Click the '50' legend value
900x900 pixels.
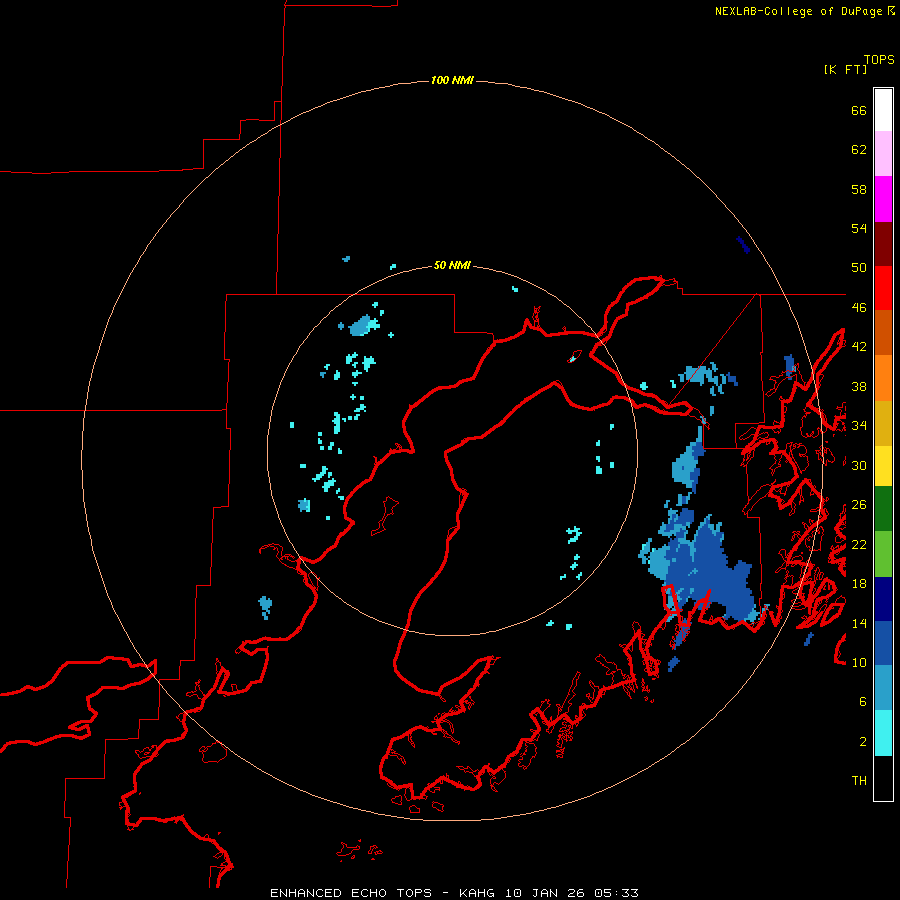click(859, 268)
